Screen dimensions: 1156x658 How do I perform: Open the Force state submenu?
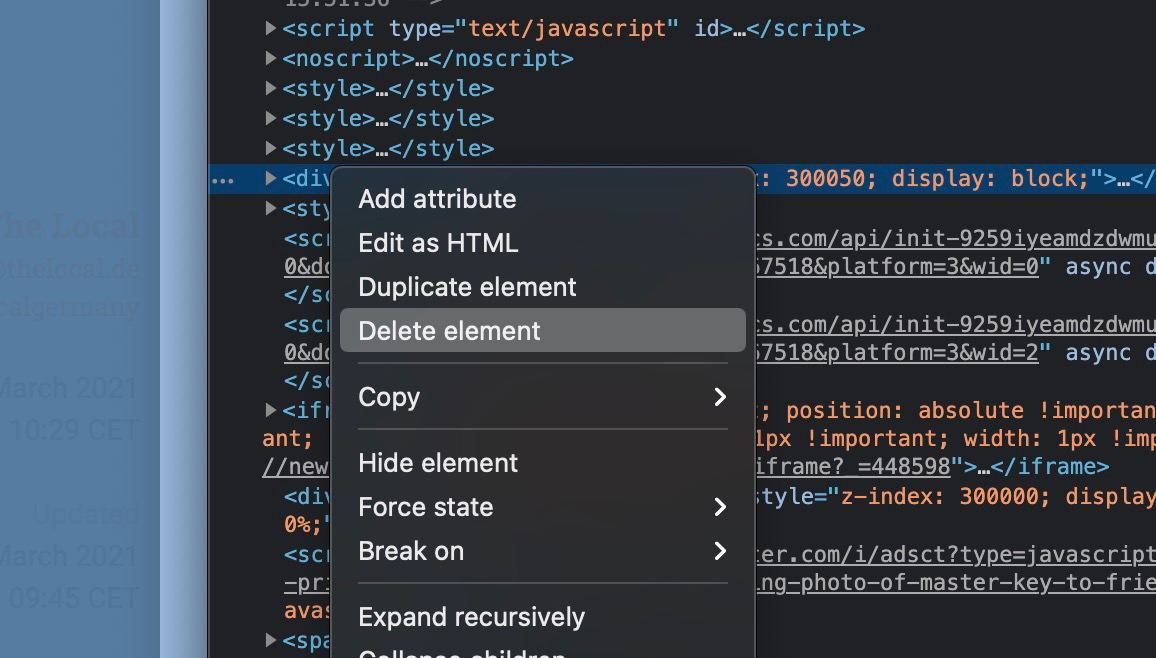tap(543, 507)
